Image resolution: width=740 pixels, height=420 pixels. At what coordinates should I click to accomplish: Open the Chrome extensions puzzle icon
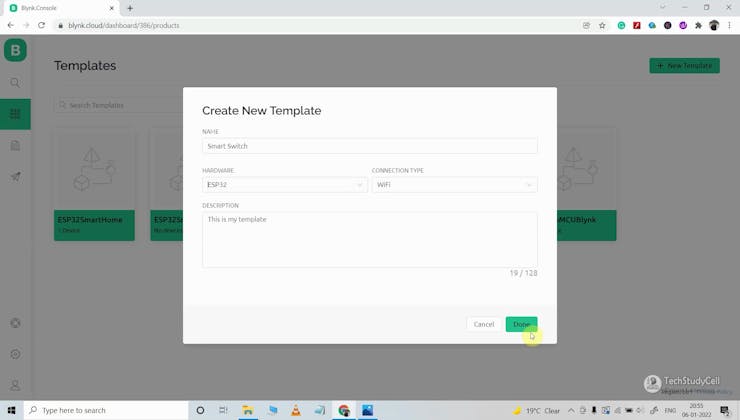tap(698, 25)
